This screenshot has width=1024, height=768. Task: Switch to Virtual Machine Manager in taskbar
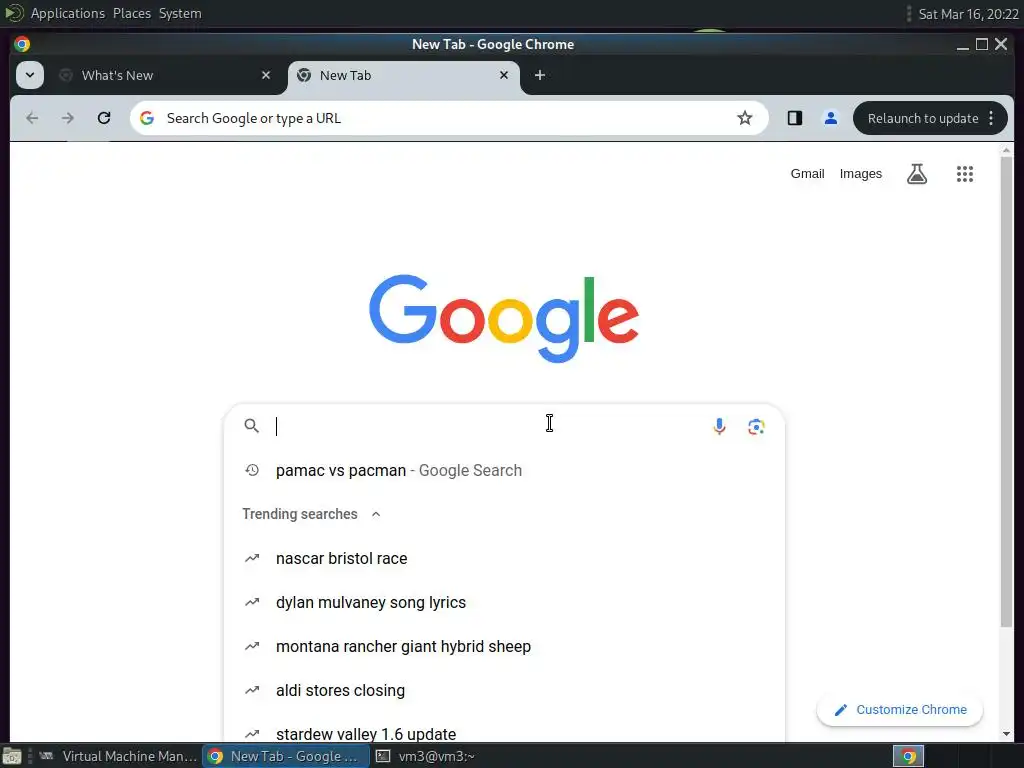coord(118,756)
